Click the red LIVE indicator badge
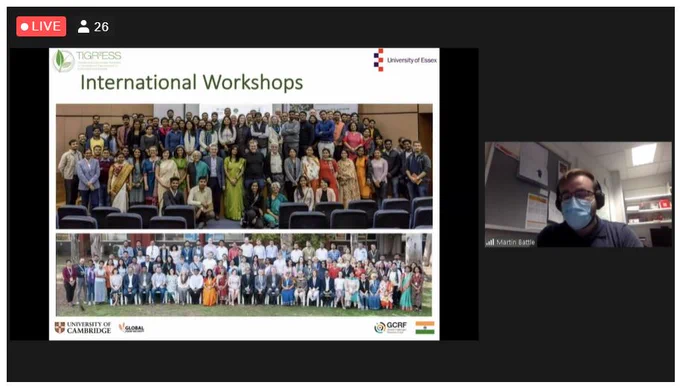The width and height of the screenshot is (680, 388). pos(41,26)
